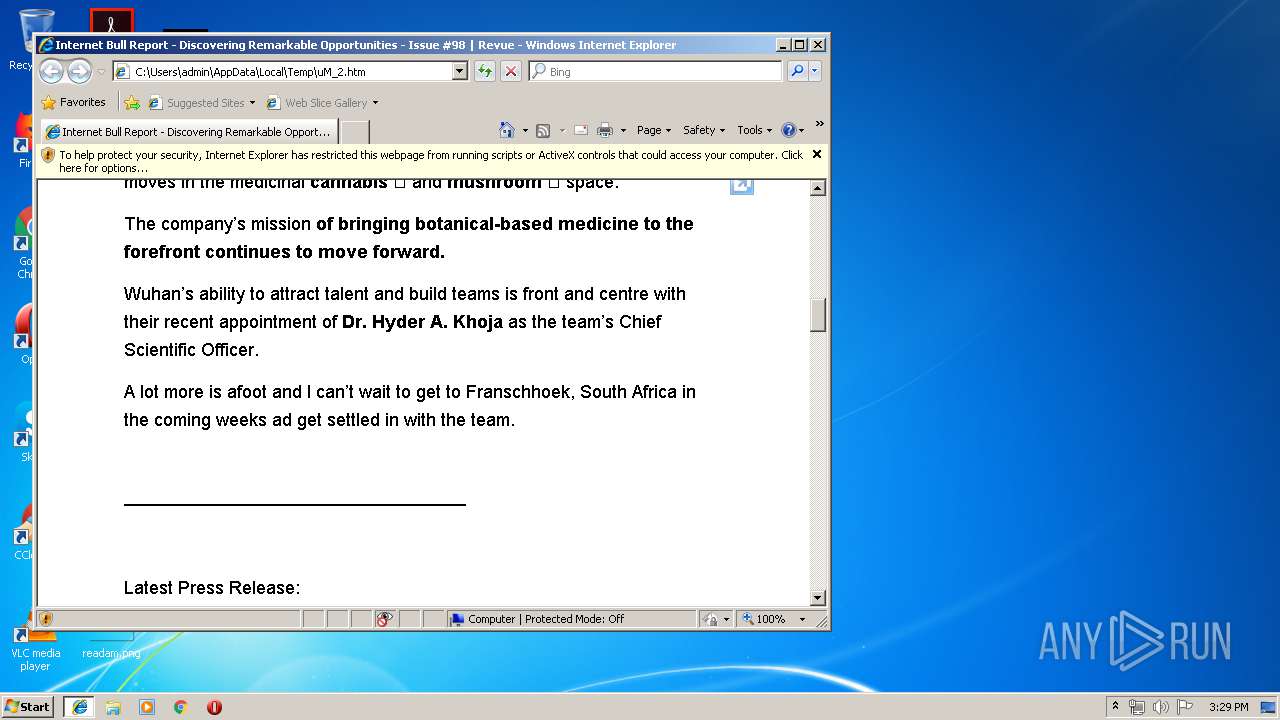Click the security information bar for options
The image size is (1280, 720).
(x=422, y=161)
